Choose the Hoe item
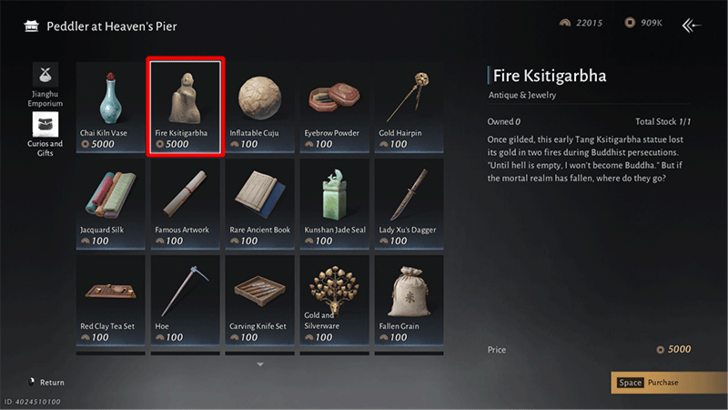The width and height of the screenshot is (728, 410). [x=185, y=300]
